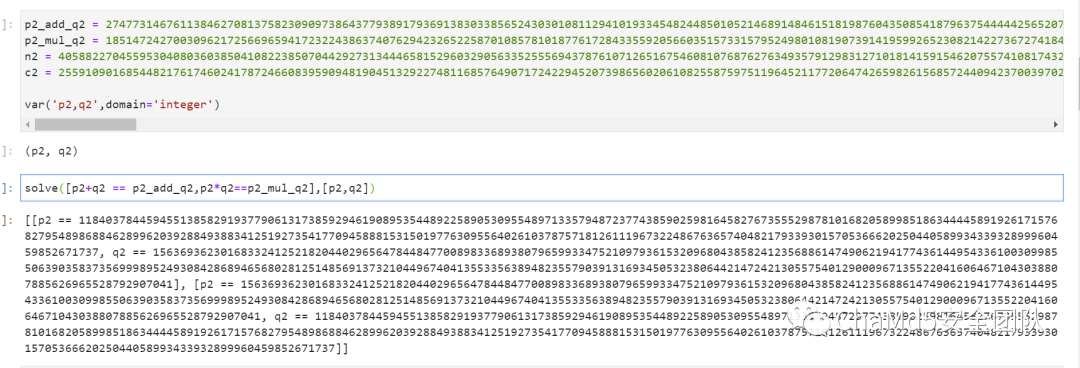The height and width of the screenshot is (368, 1080).
Task: Click the horizontal scrollbar thumb in the code cell
Action: [85, 125]
